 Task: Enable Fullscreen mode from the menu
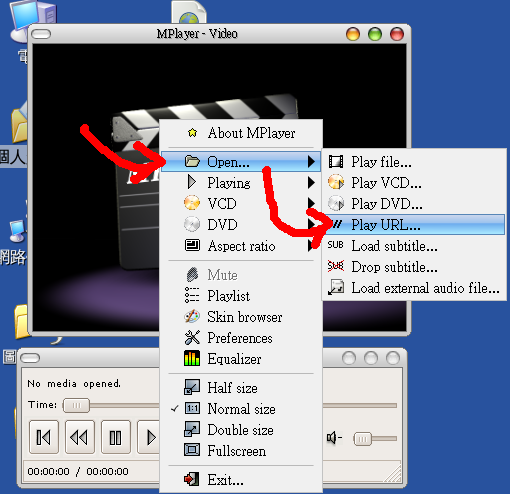tap(241, 451)
